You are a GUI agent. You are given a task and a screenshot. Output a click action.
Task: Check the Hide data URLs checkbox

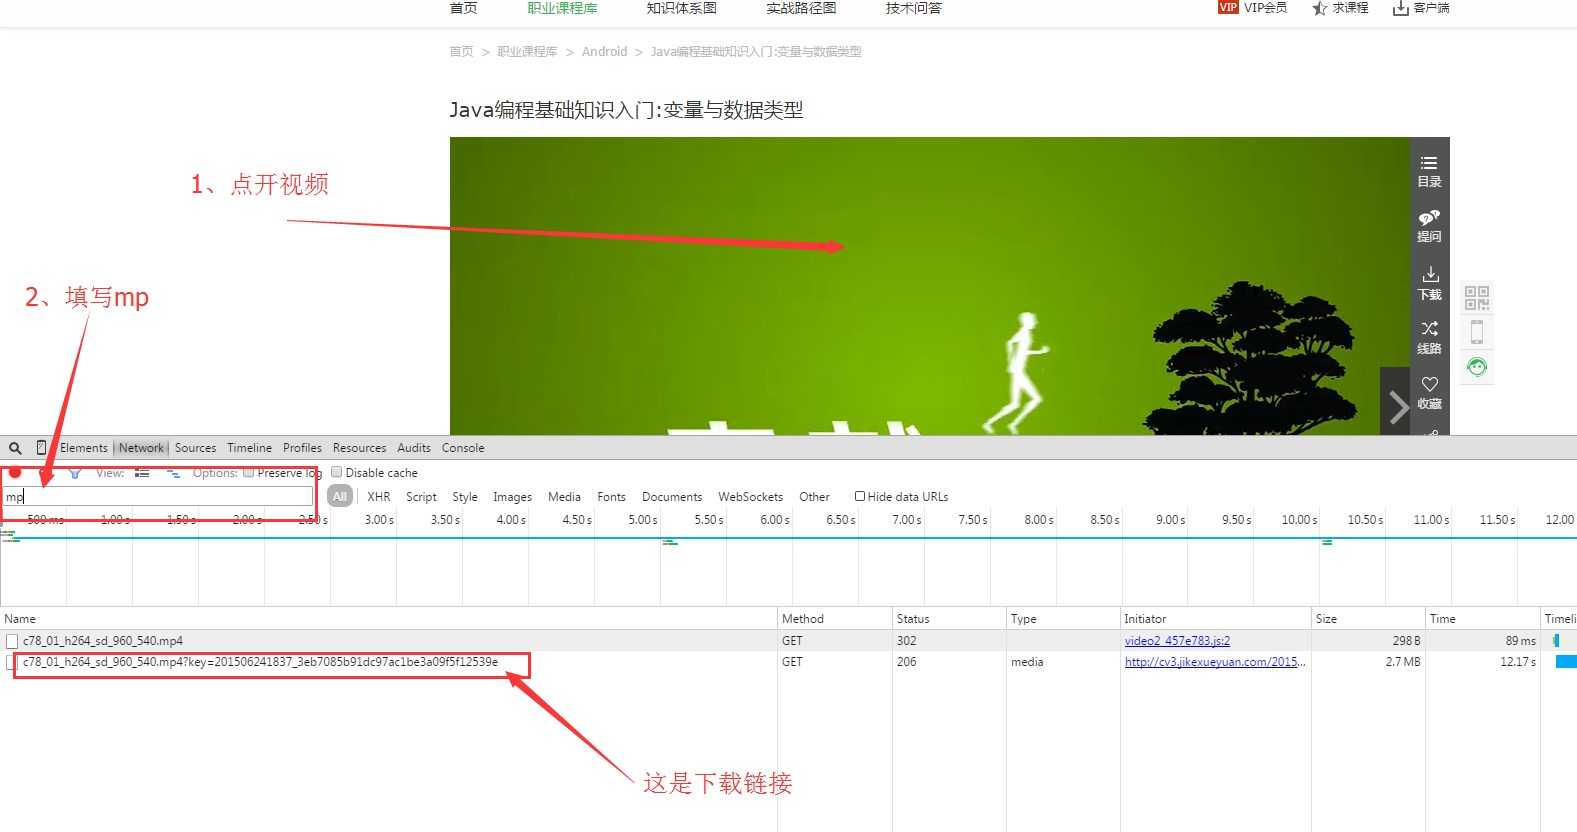859,496
